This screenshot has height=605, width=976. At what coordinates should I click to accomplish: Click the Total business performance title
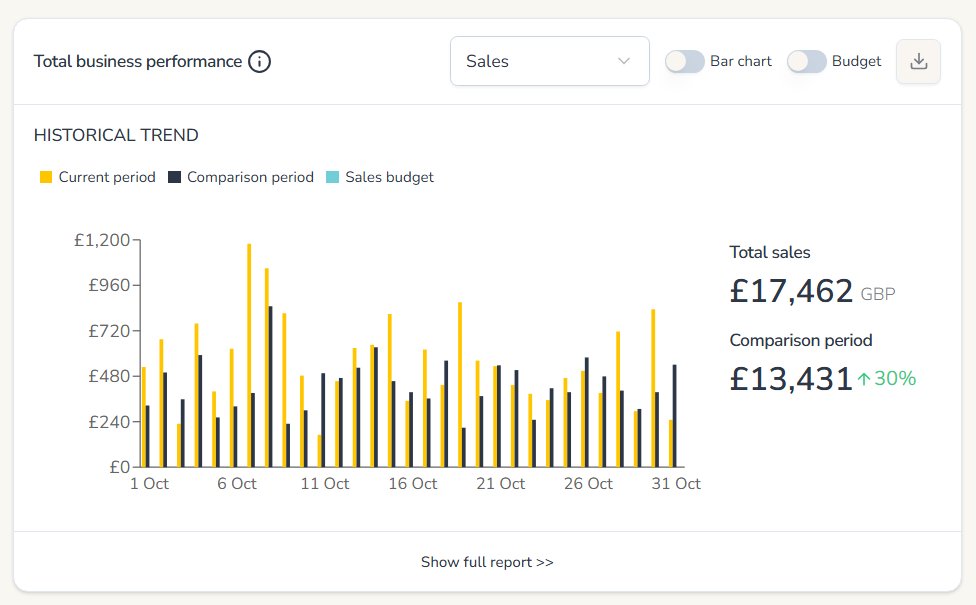[136, 61]
